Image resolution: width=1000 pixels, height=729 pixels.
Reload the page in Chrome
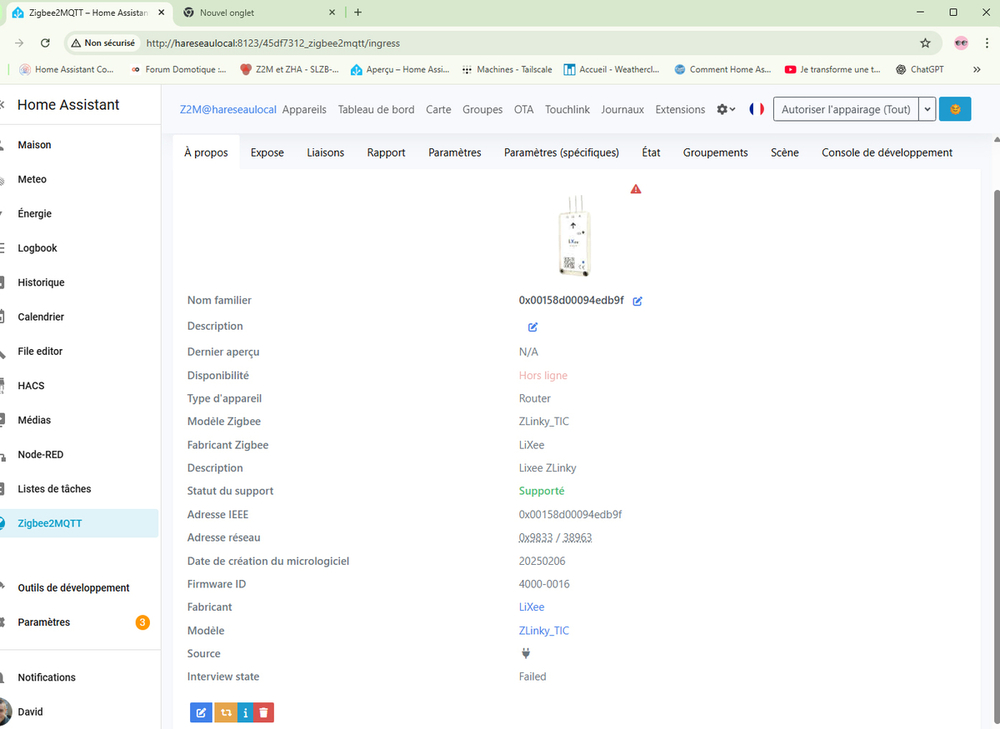(45, 43)
